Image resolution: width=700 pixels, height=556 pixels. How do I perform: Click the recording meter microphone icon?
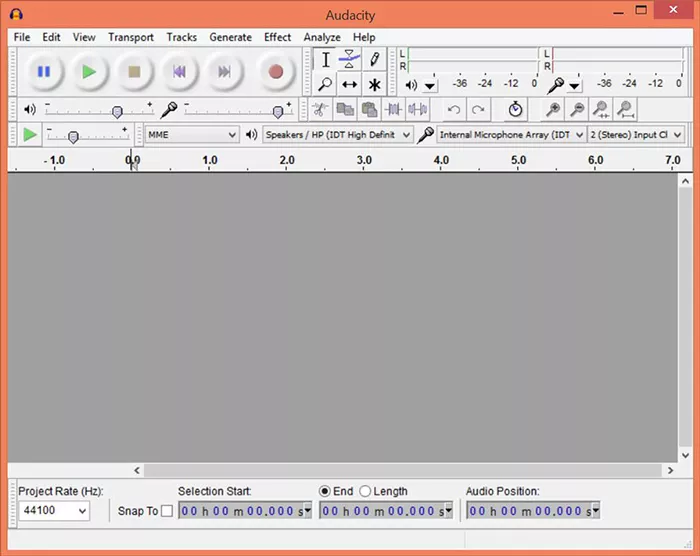556,85
